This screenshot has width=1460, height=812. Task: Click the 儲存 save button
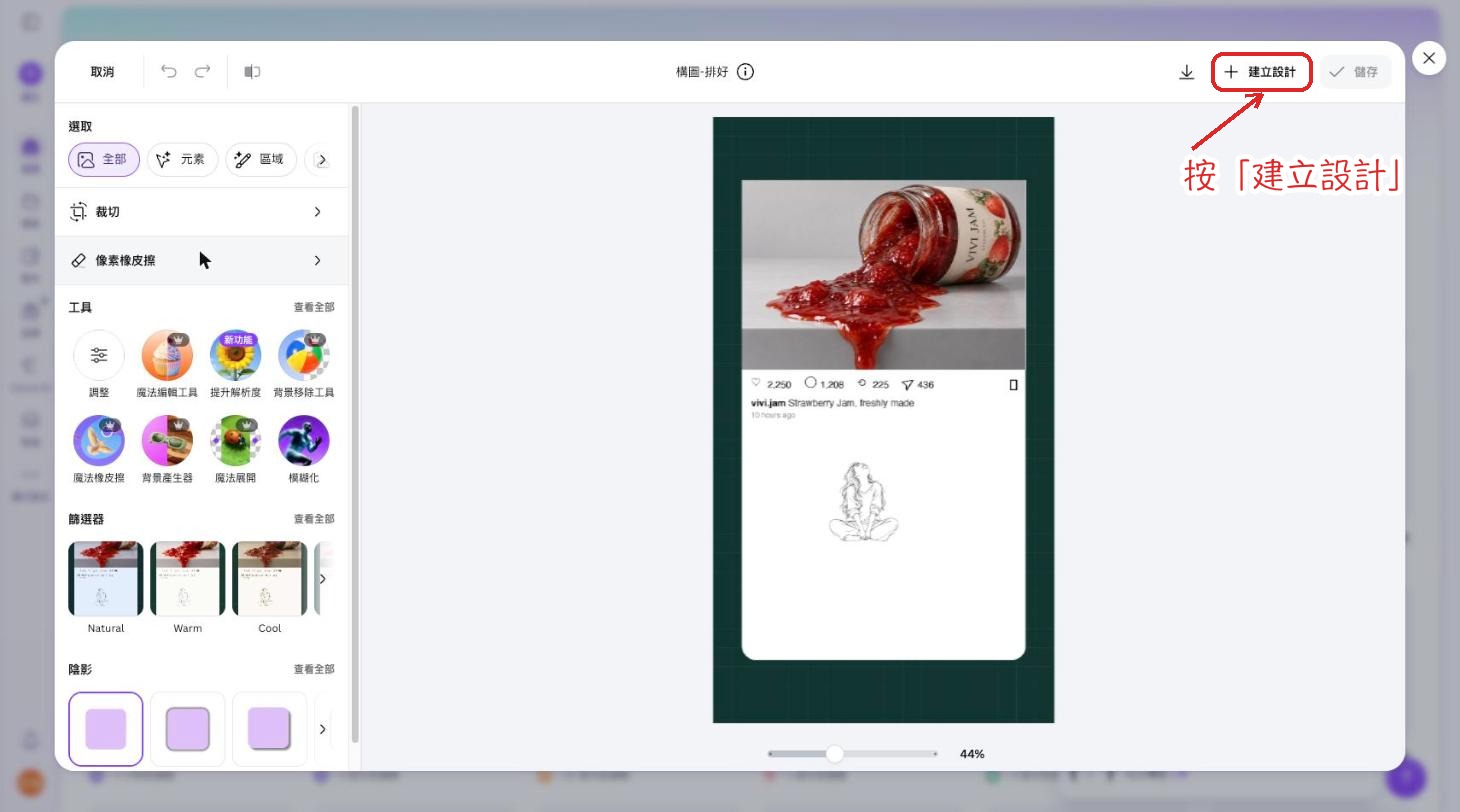click(1355, 72)
